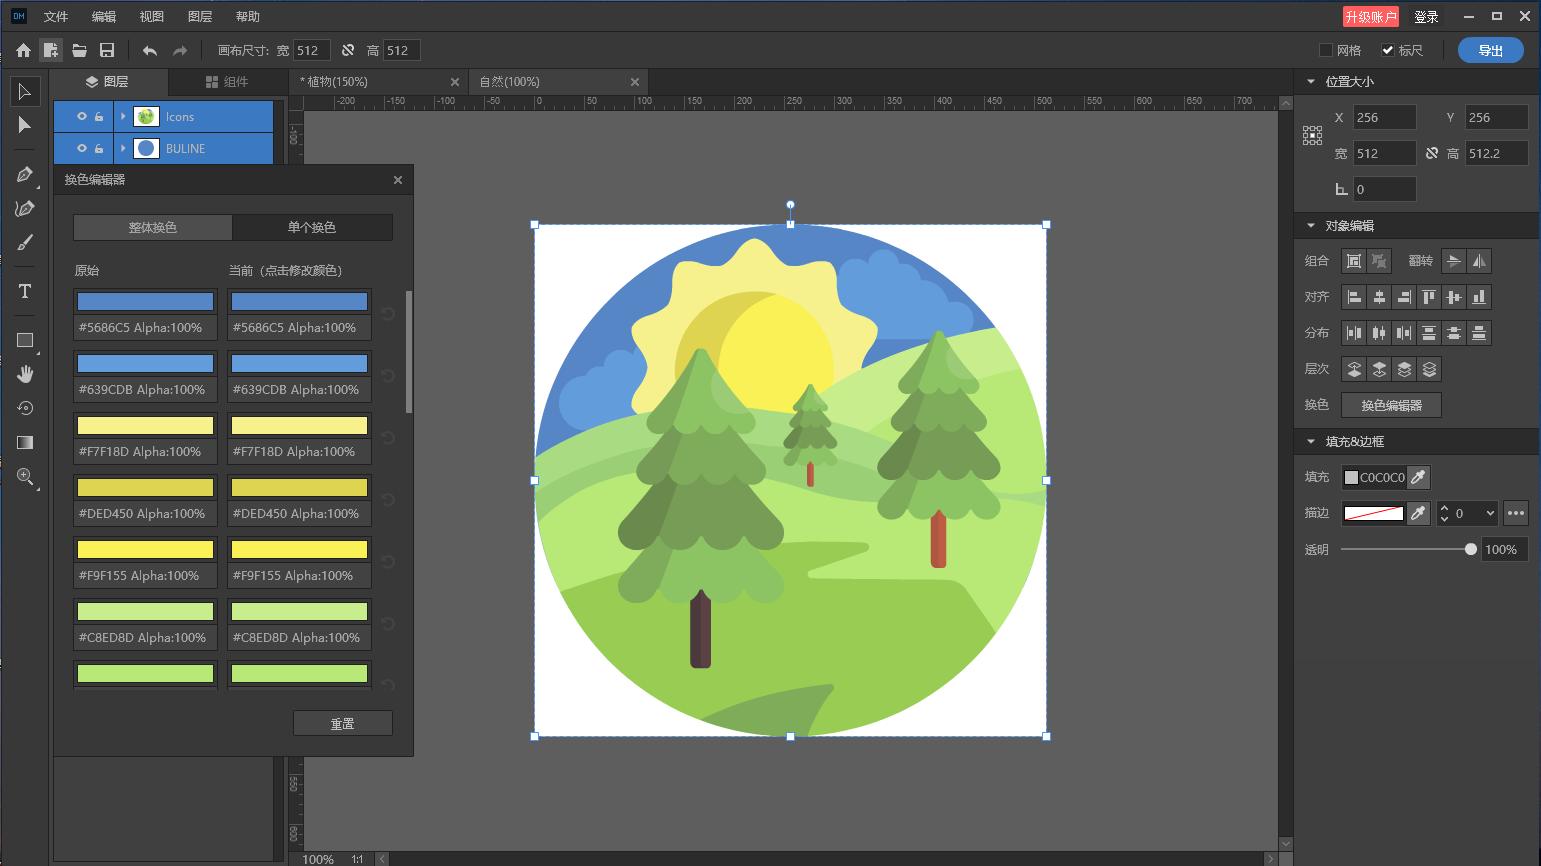Image resolution: width=1541 pixels, height=866 pixels.
Task: Click the bring-to-front layering icon
Action: [1353, 368]
